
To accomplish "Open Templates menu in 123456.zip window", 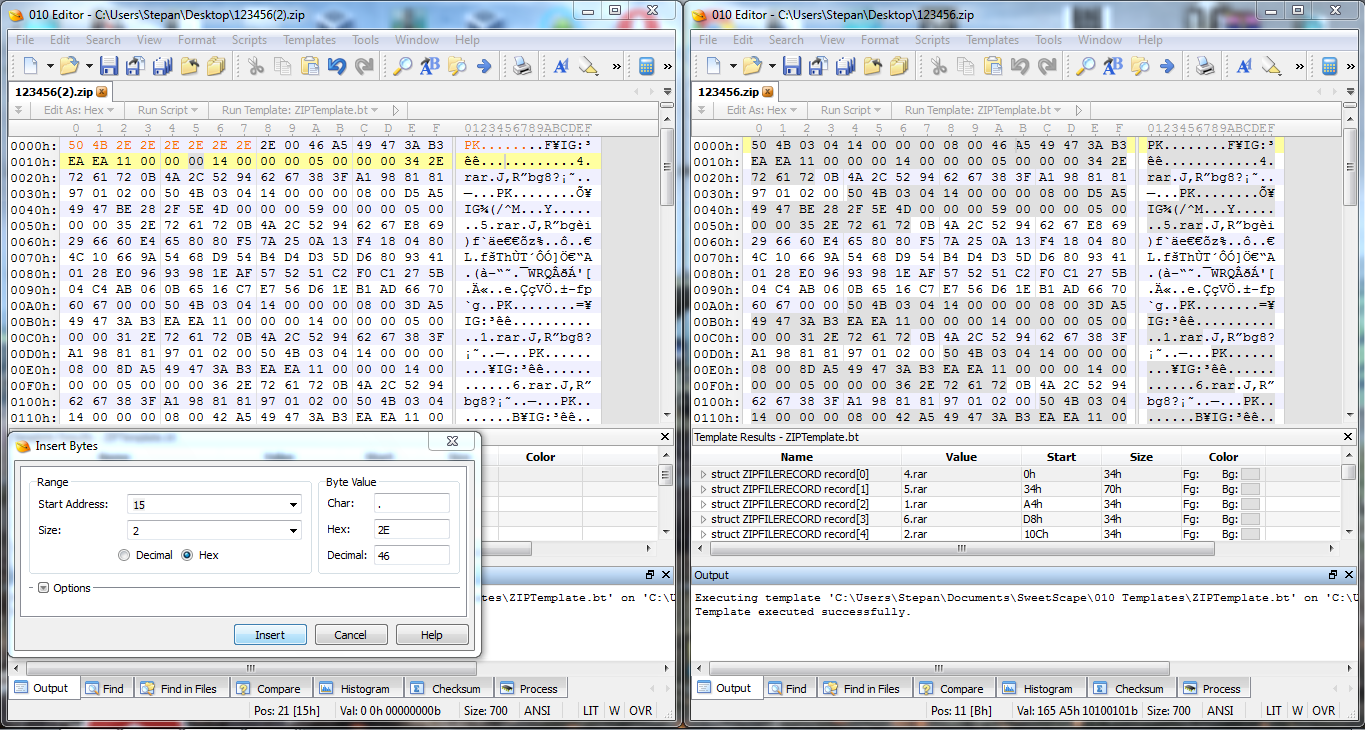I will (992, 40).
